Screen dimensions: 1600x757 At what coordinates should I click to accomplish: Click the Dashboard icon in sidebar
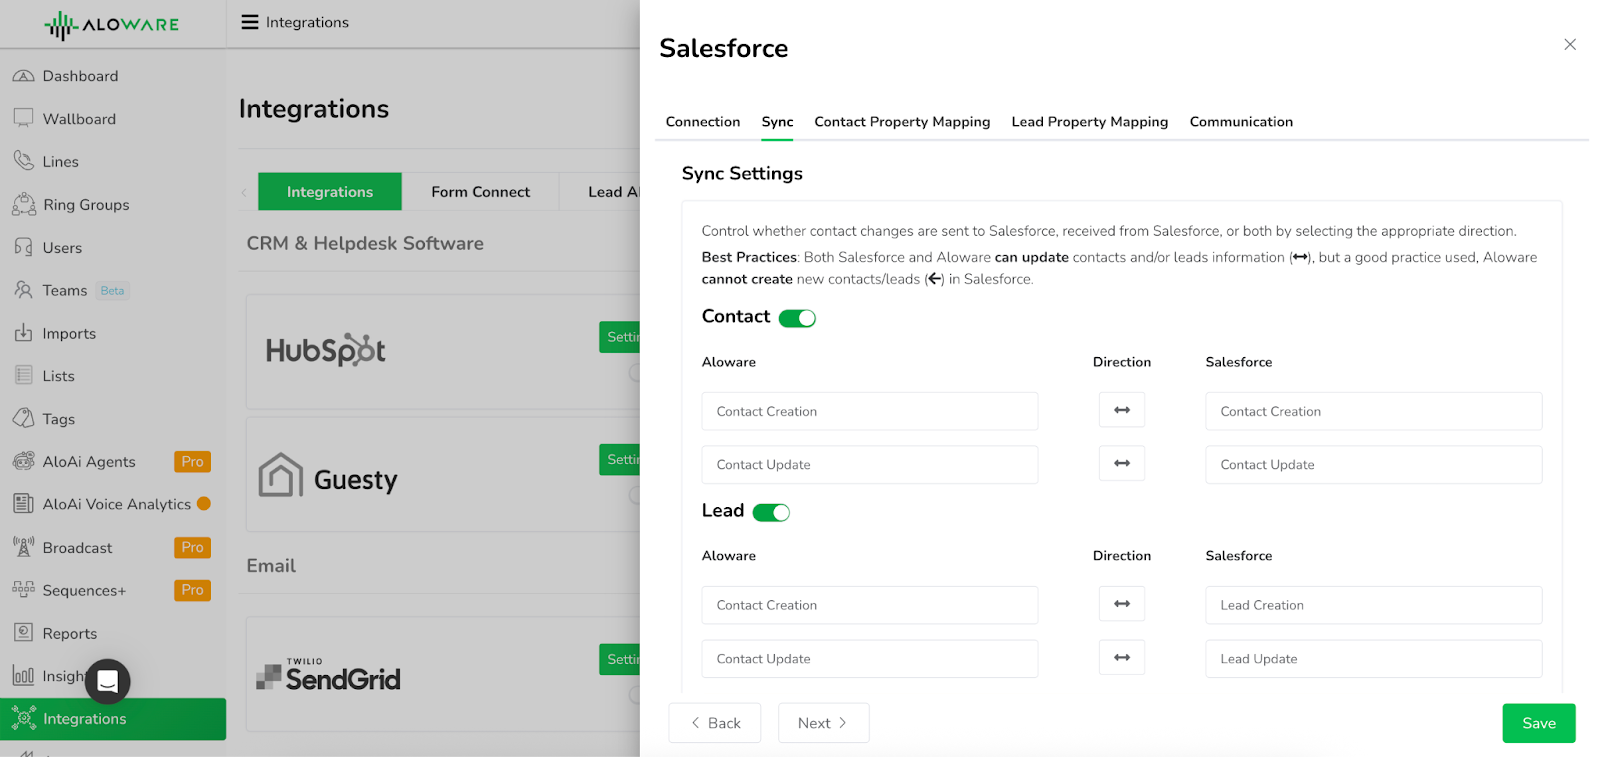click(x=23, y=76)
